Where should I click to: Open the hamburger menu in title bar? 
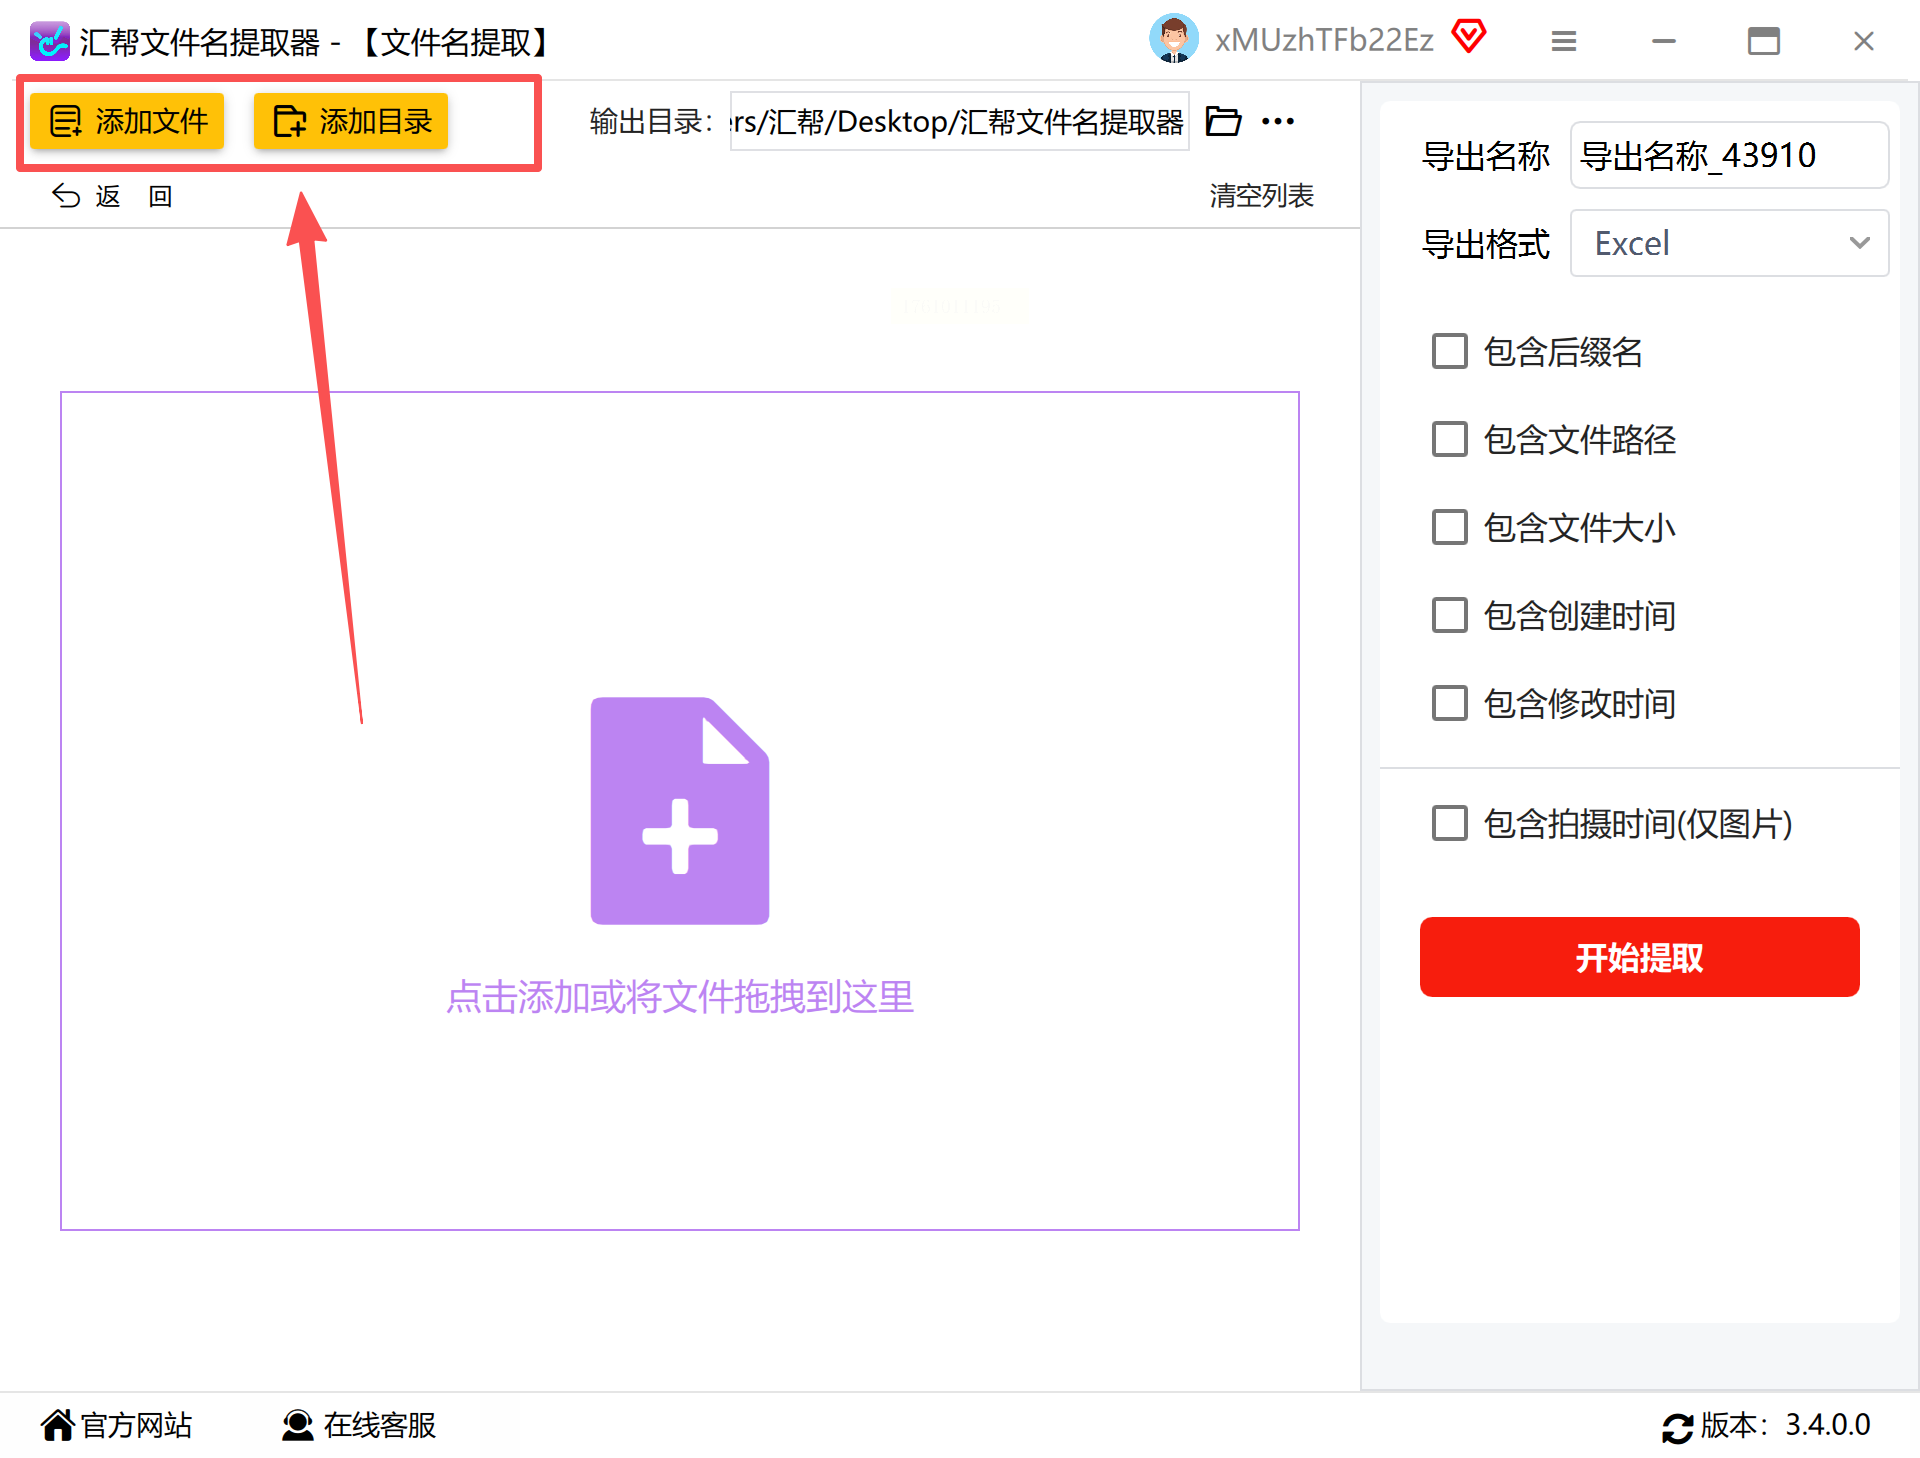tap(1563, 41)
